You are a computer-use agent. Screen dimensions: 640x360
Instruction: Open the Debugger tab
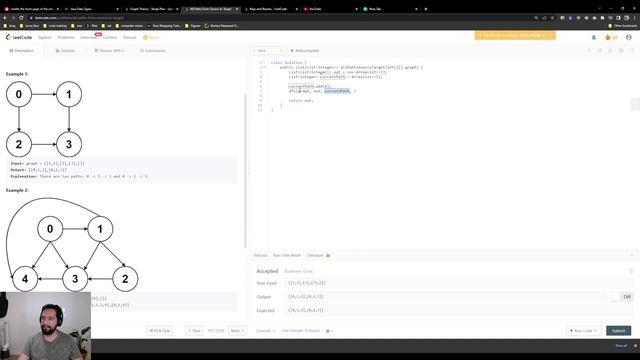click(x=318, y=255)
